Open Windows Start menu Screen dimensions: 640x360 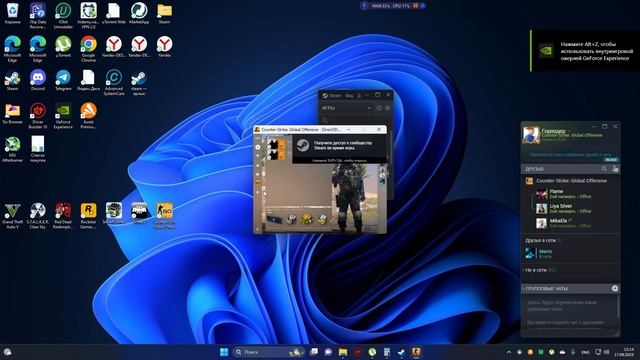coord(224,352)
